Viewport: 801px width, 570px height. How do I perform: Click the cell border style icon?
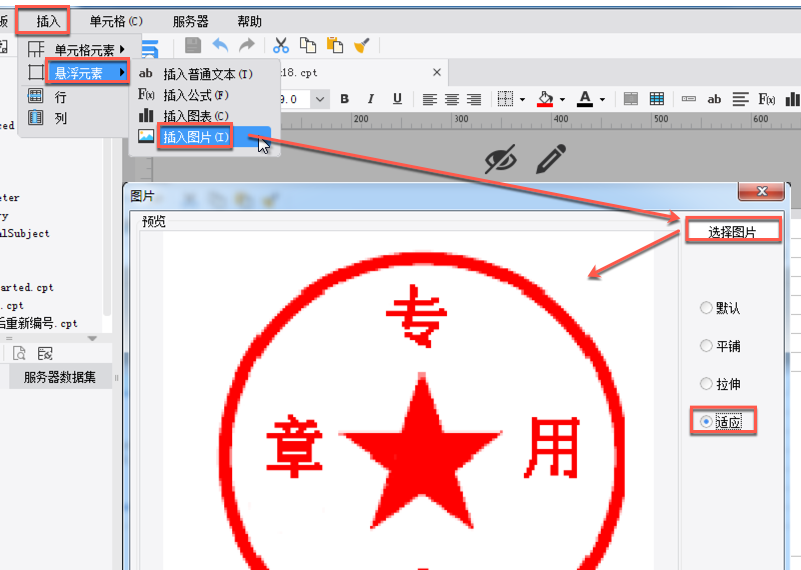click(x=505, y=99)
